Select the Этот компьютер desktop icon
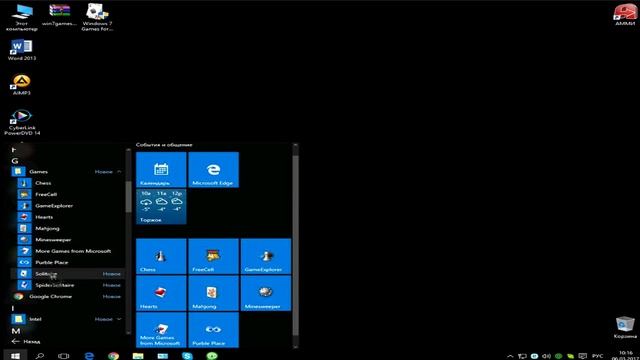The height and width of the screenshot is (360, 640). 22,17
